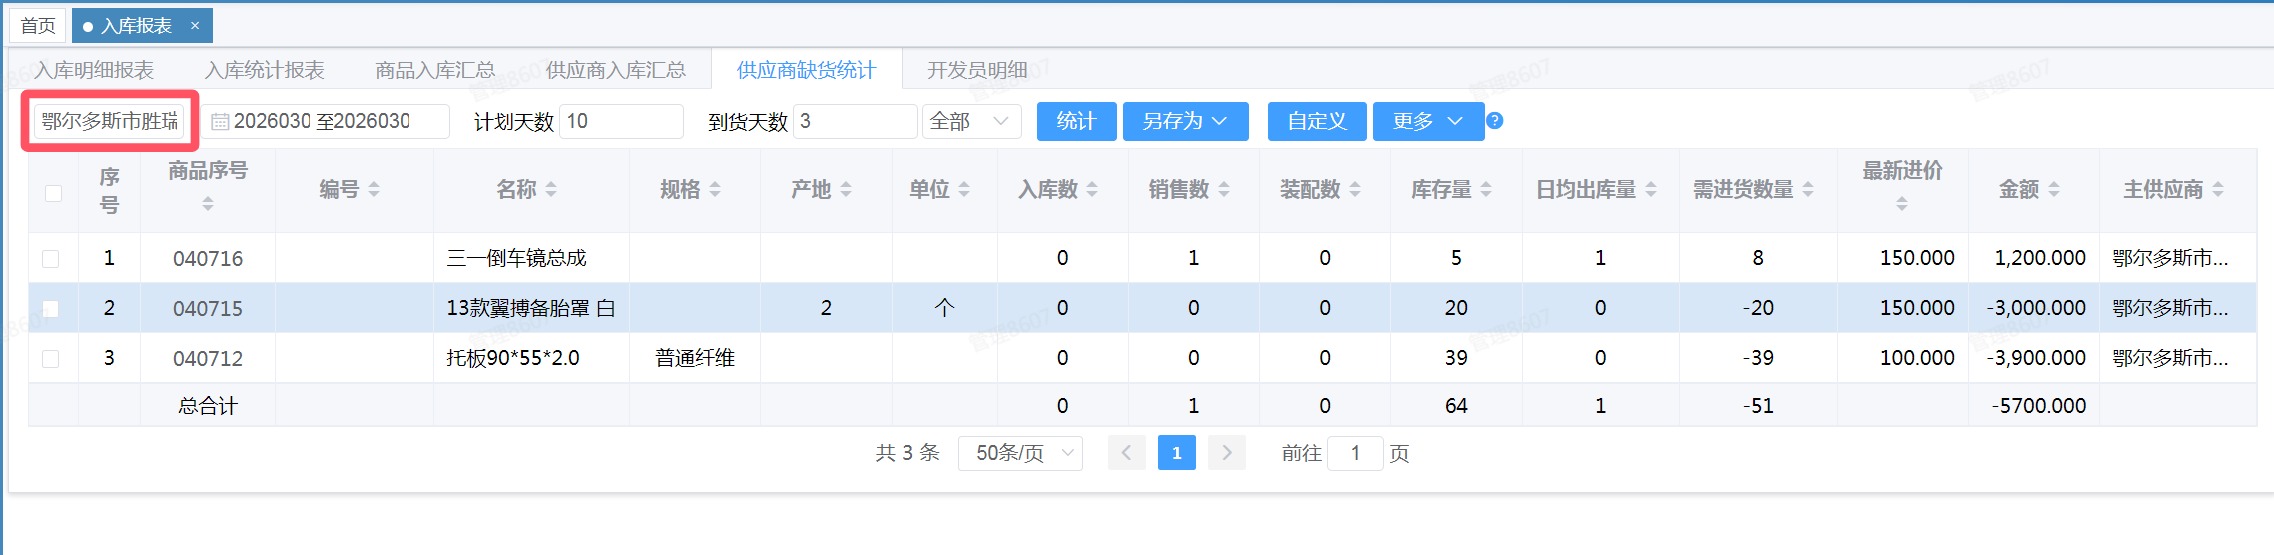
Task: Toggle the select-all header checkbox
Action: pos(54,193)
